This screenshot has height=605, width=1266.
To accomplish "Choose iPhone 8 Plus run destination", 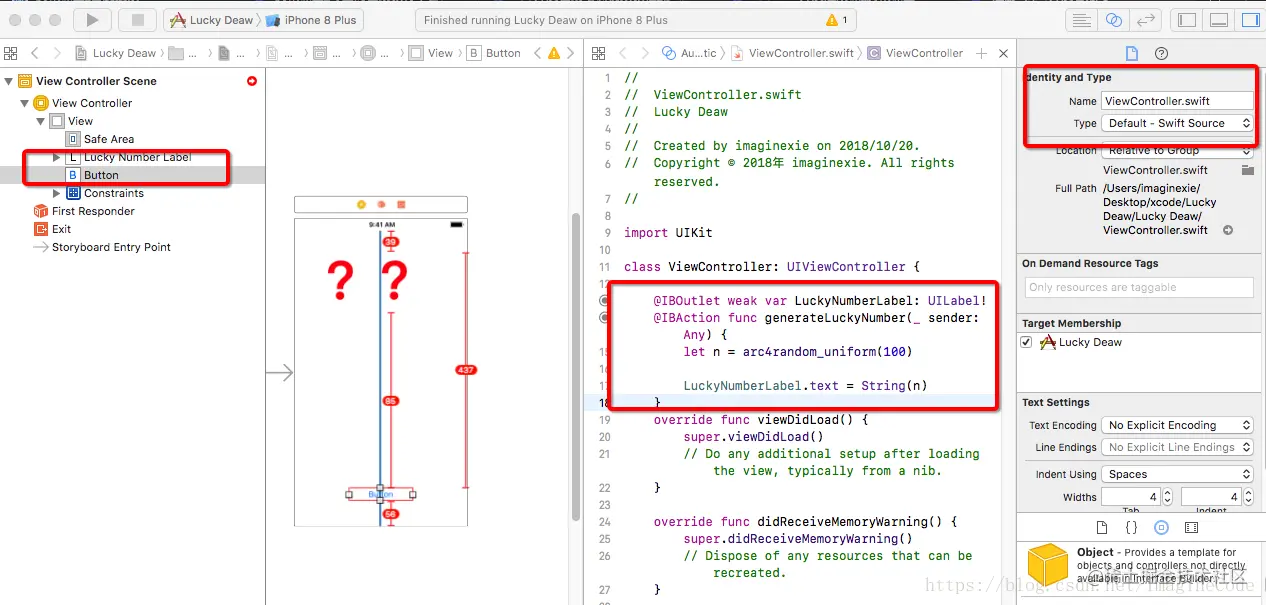I will (x=310, y=20).
